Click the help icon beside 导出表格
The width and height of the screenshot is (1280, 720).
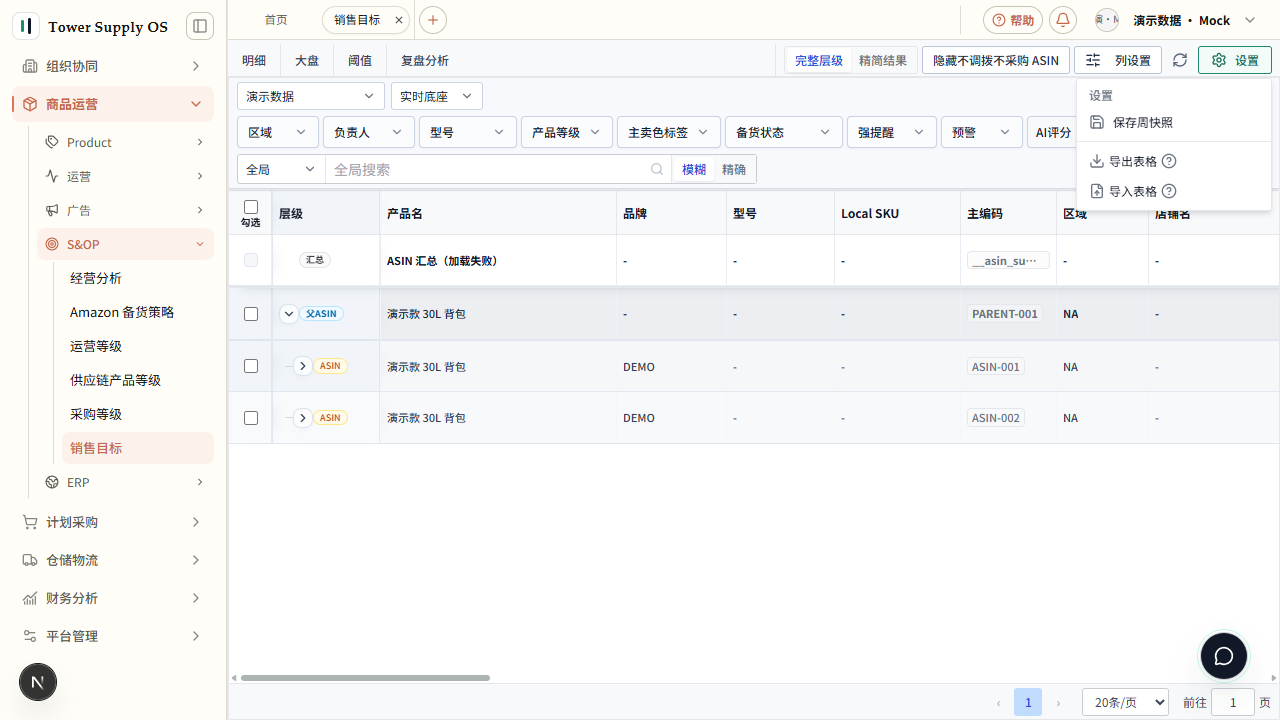pyautogui.click(x=1169, y=161)
